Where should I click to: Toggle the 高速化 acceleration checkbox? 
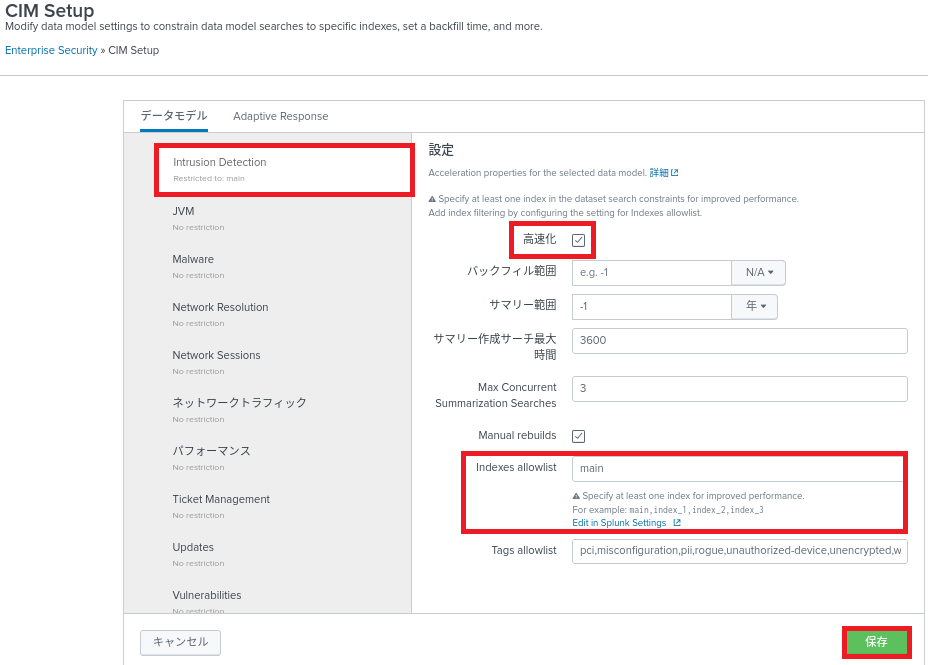coord(578,240)
